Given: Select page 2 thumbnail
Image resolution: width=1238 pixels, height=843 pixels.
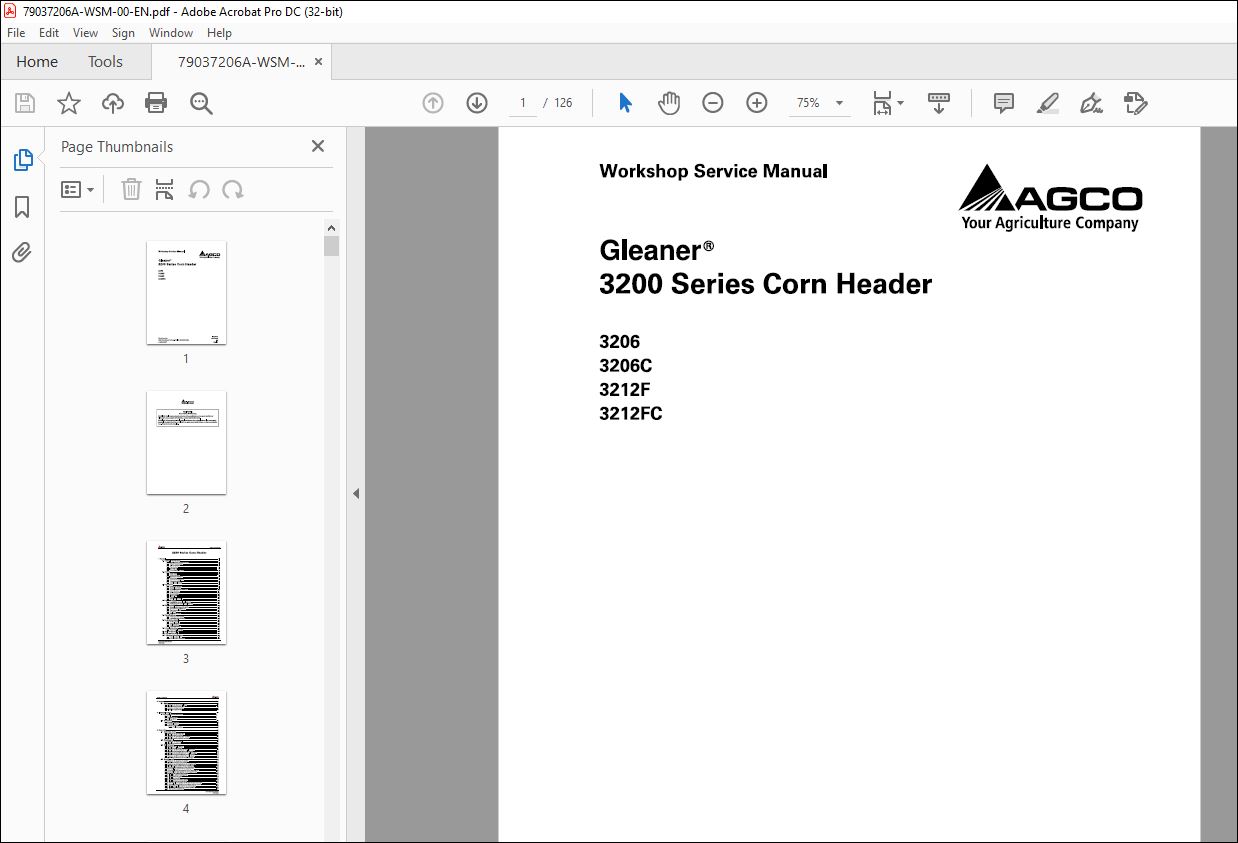Looking at the screenshot, I should [186, 443].
